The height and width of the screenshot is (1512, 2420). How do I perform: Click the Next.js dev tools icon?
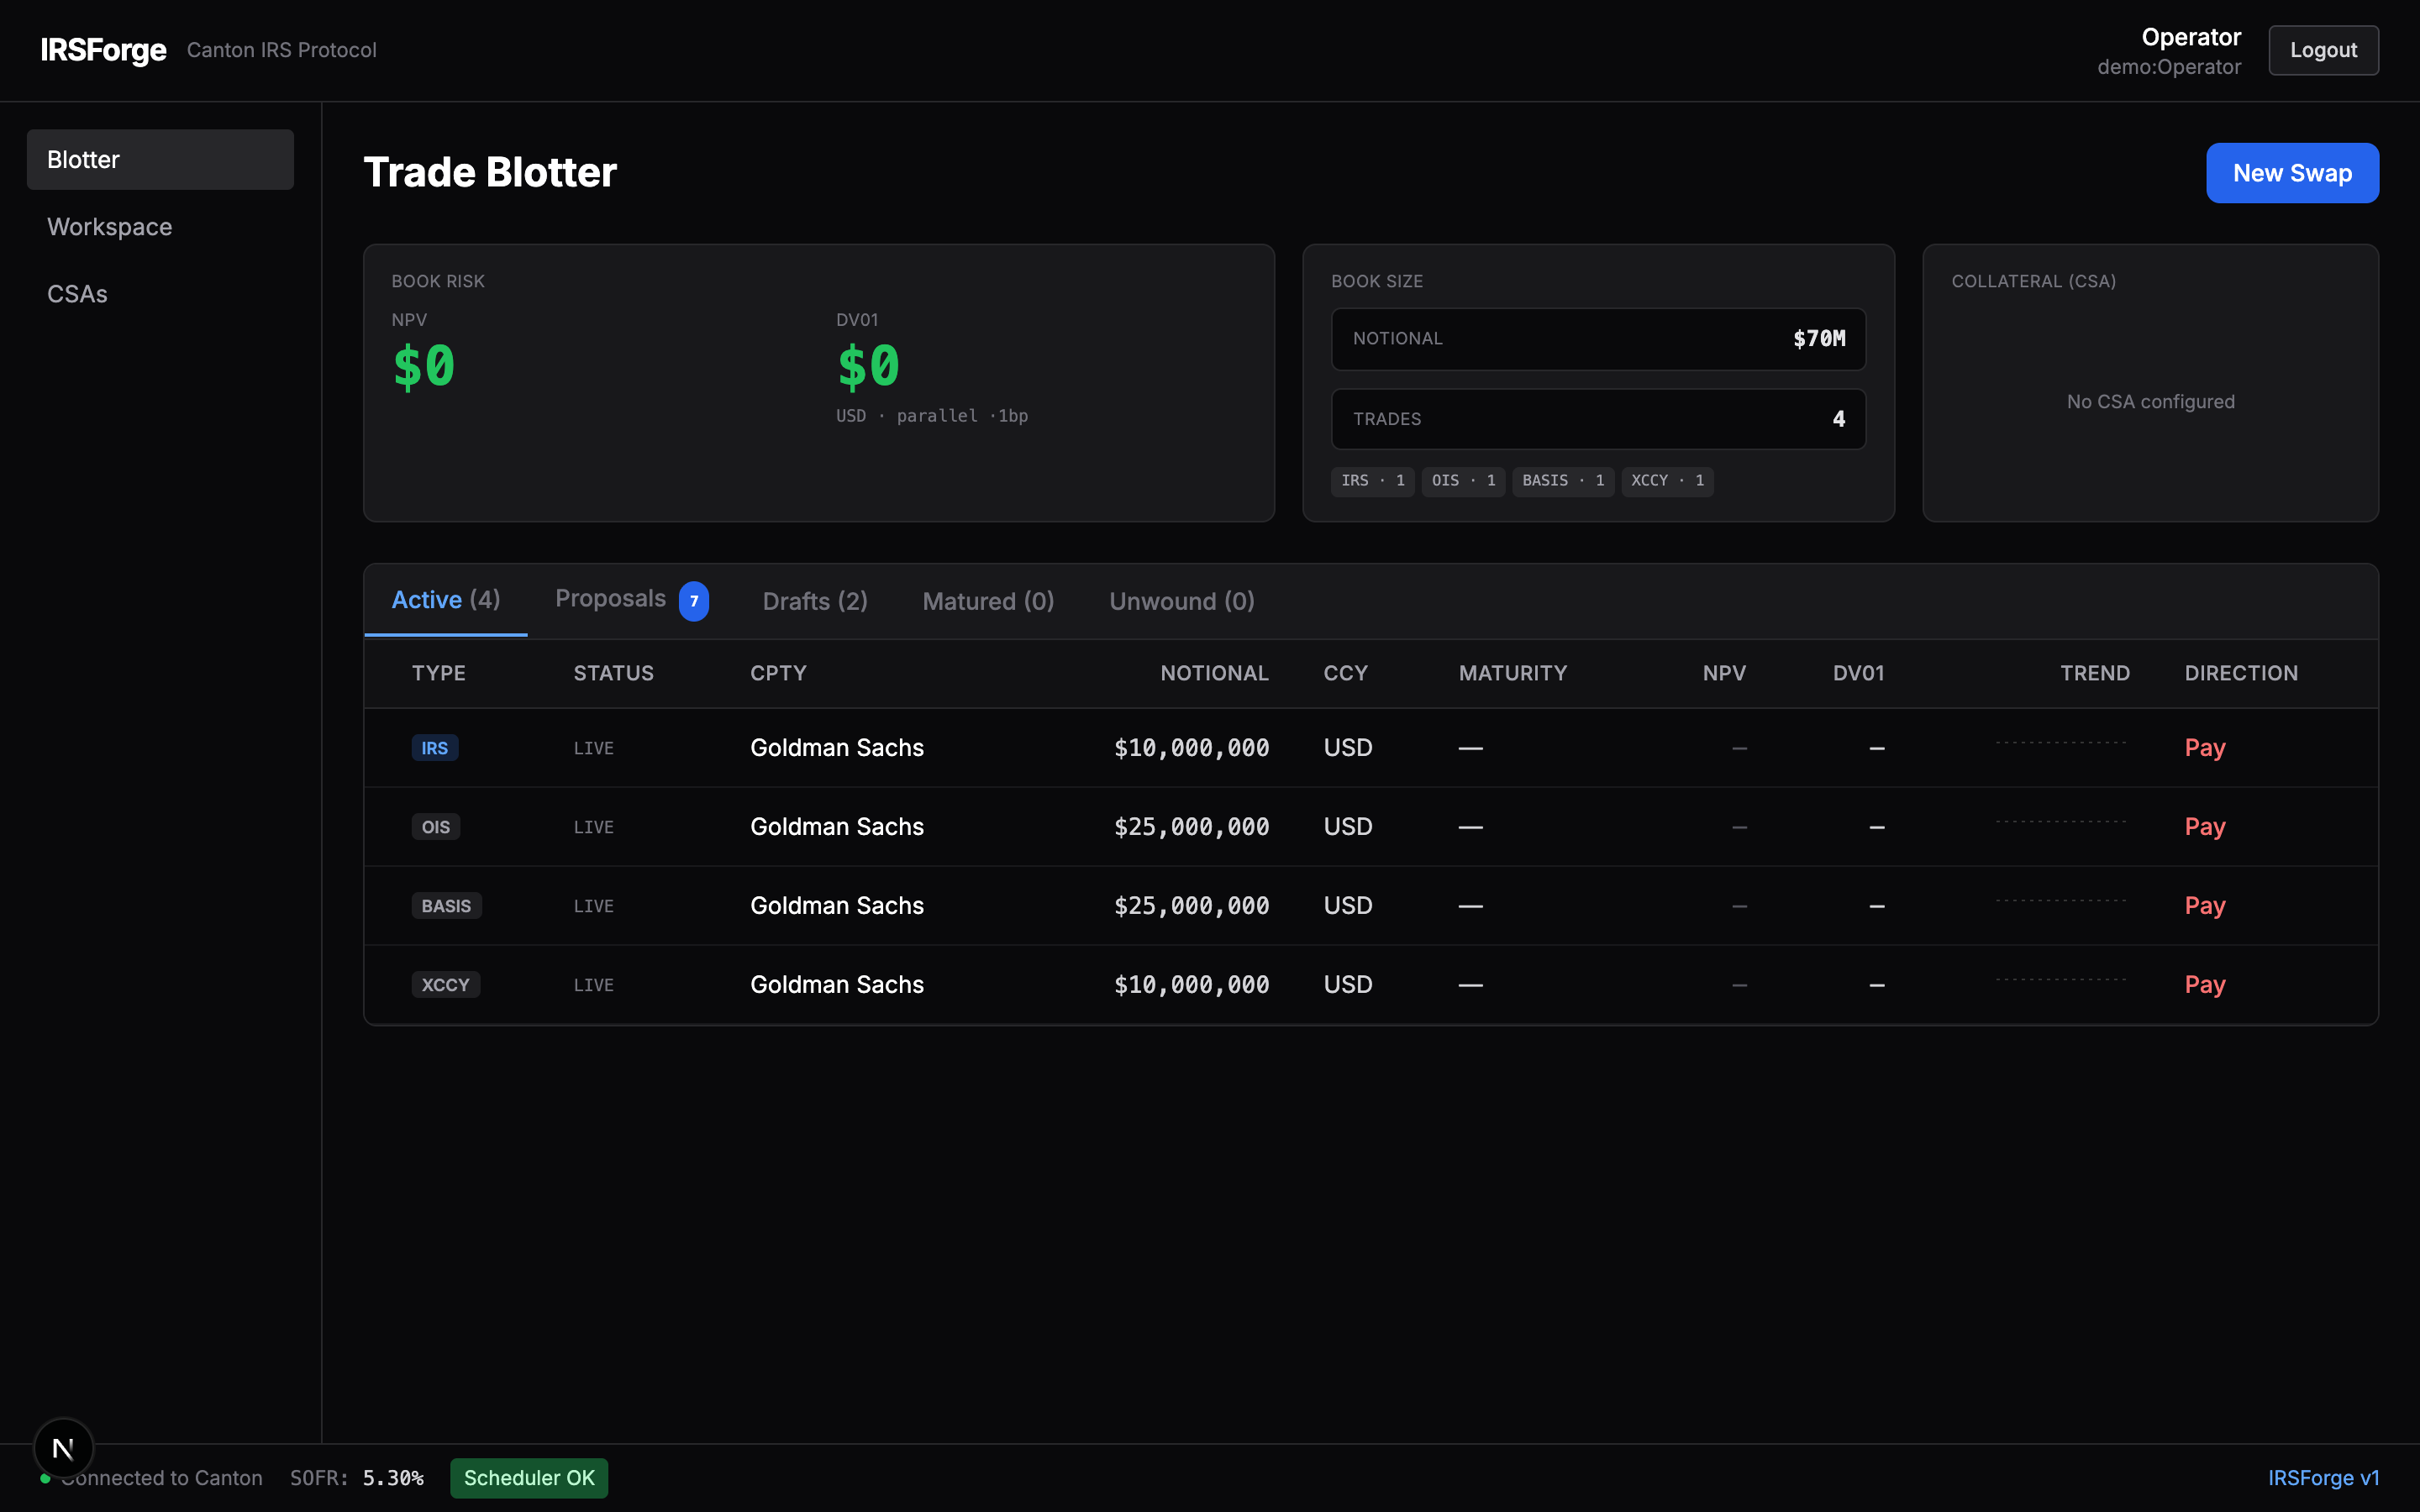tap(63, 1447)
